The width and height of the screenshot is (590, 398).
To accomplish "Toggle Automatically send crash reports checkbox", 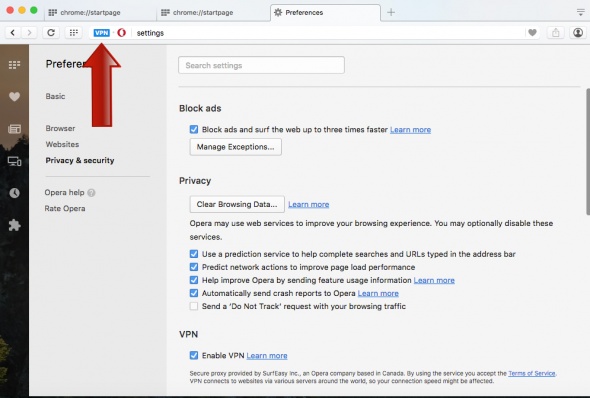I will 194,293.
